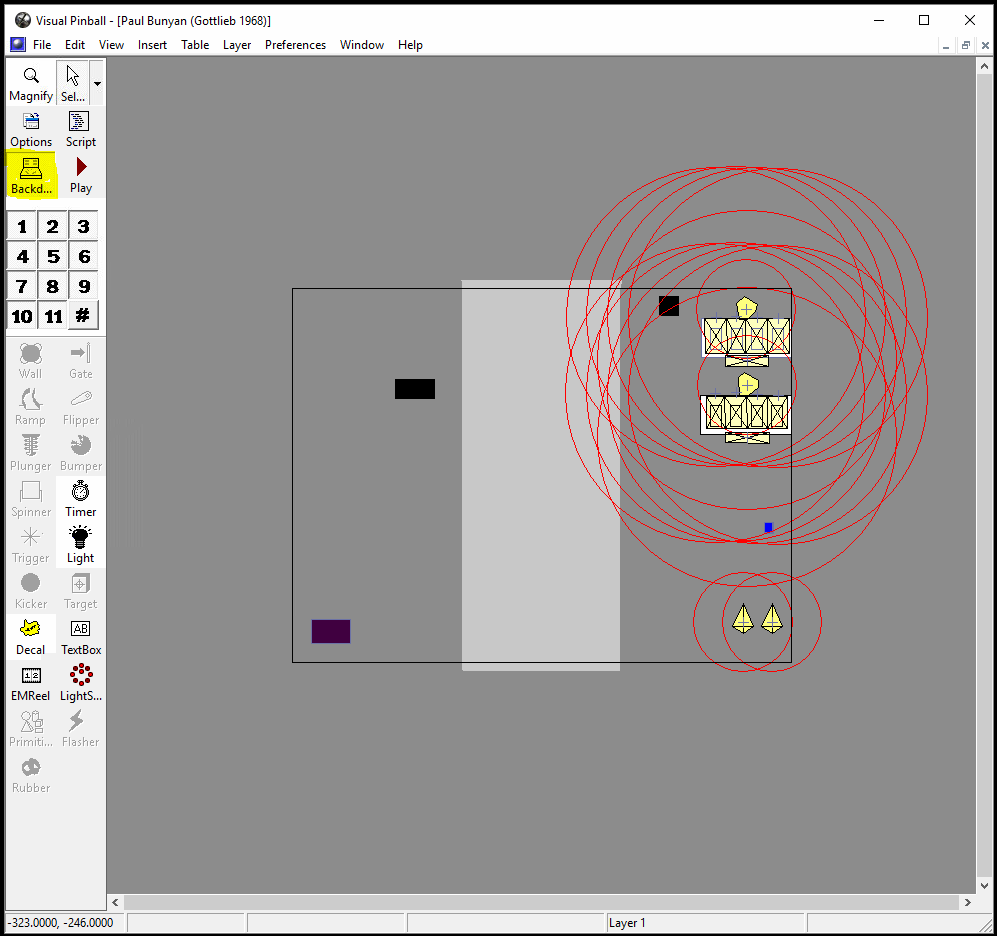The width and height of the screenshot is (997, 936).
Task: Open the Options panel
Action: (31, 130)
